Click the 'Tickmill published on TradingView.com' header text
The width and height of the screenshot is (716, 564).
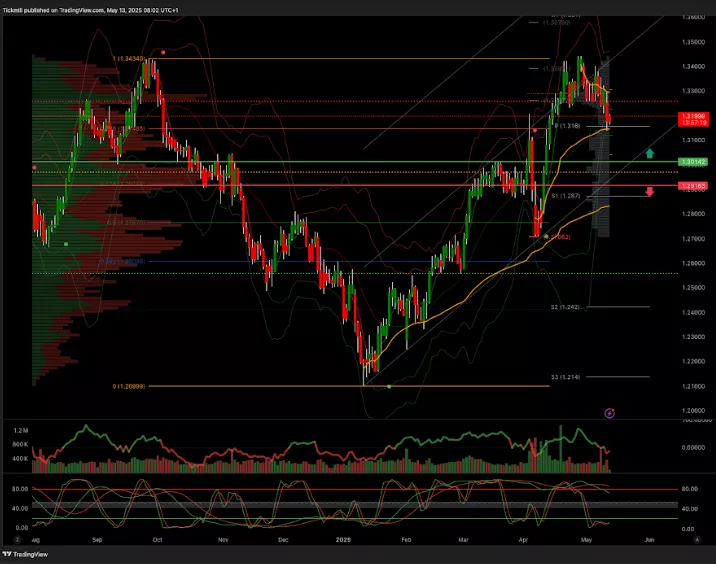(90, 9)
